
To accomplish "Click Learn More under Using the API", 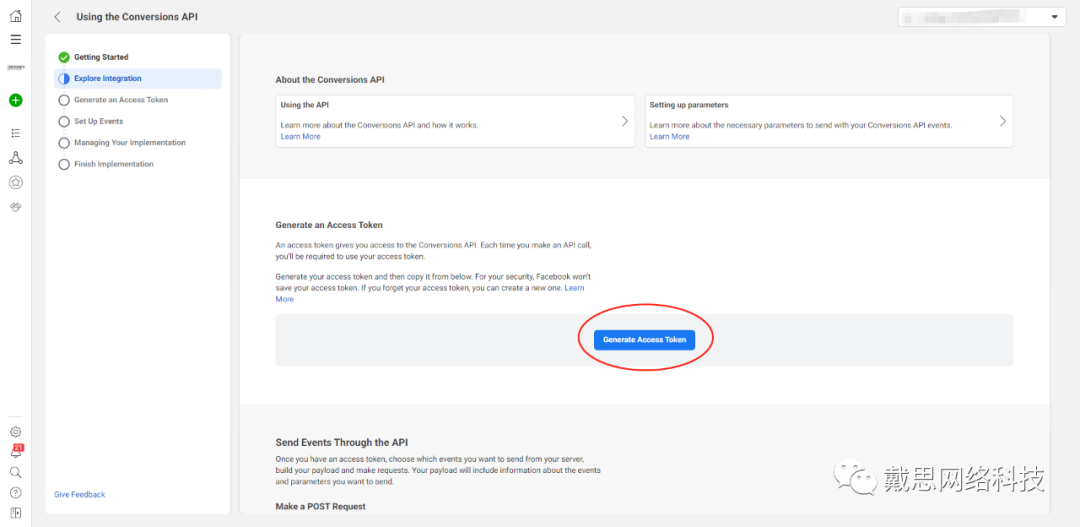I will [x=300, y=136].
